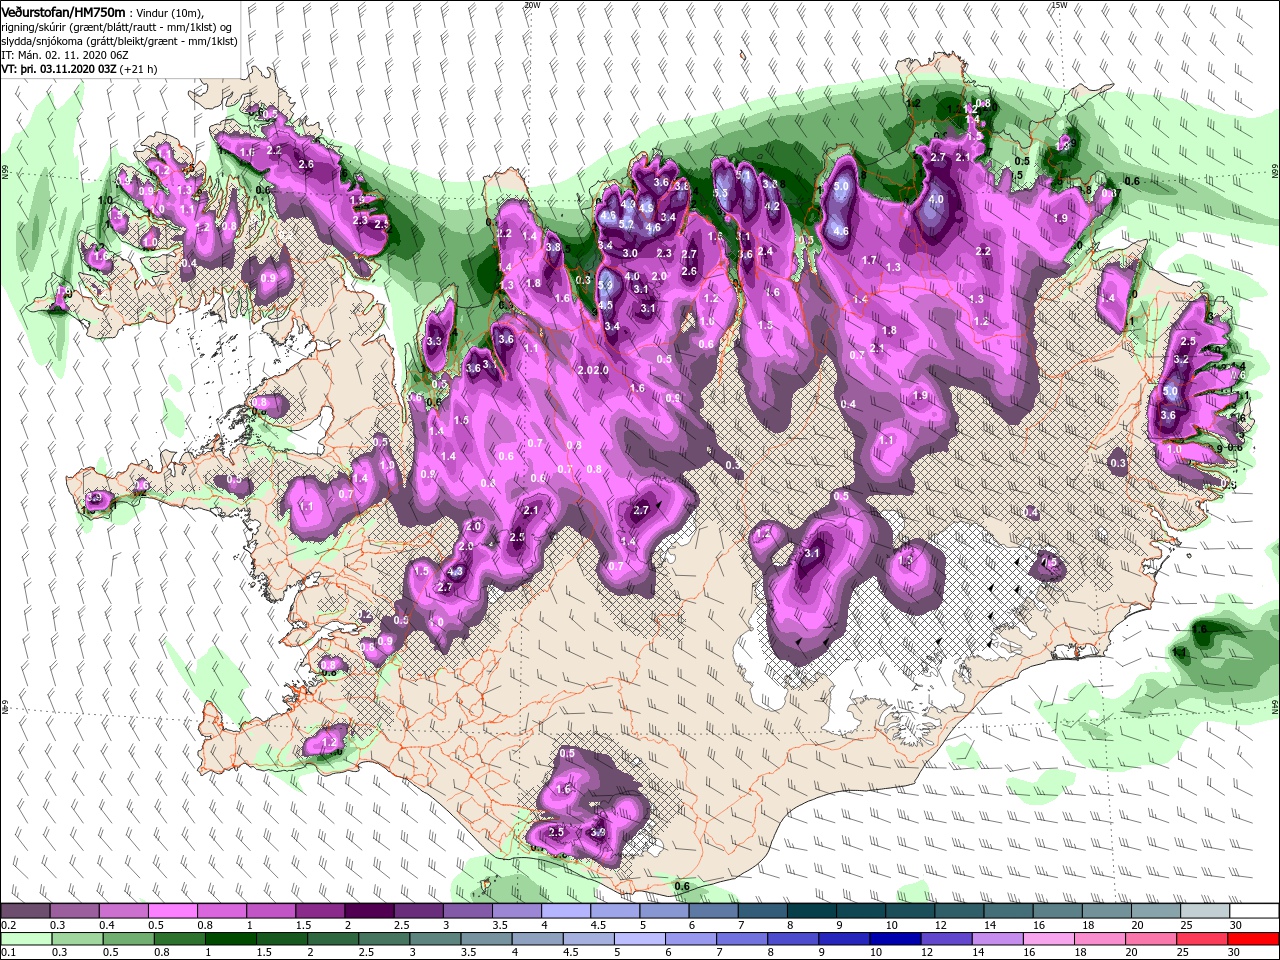Select the bright red 30+ swatch in the lower scale

pos(1254,939)
